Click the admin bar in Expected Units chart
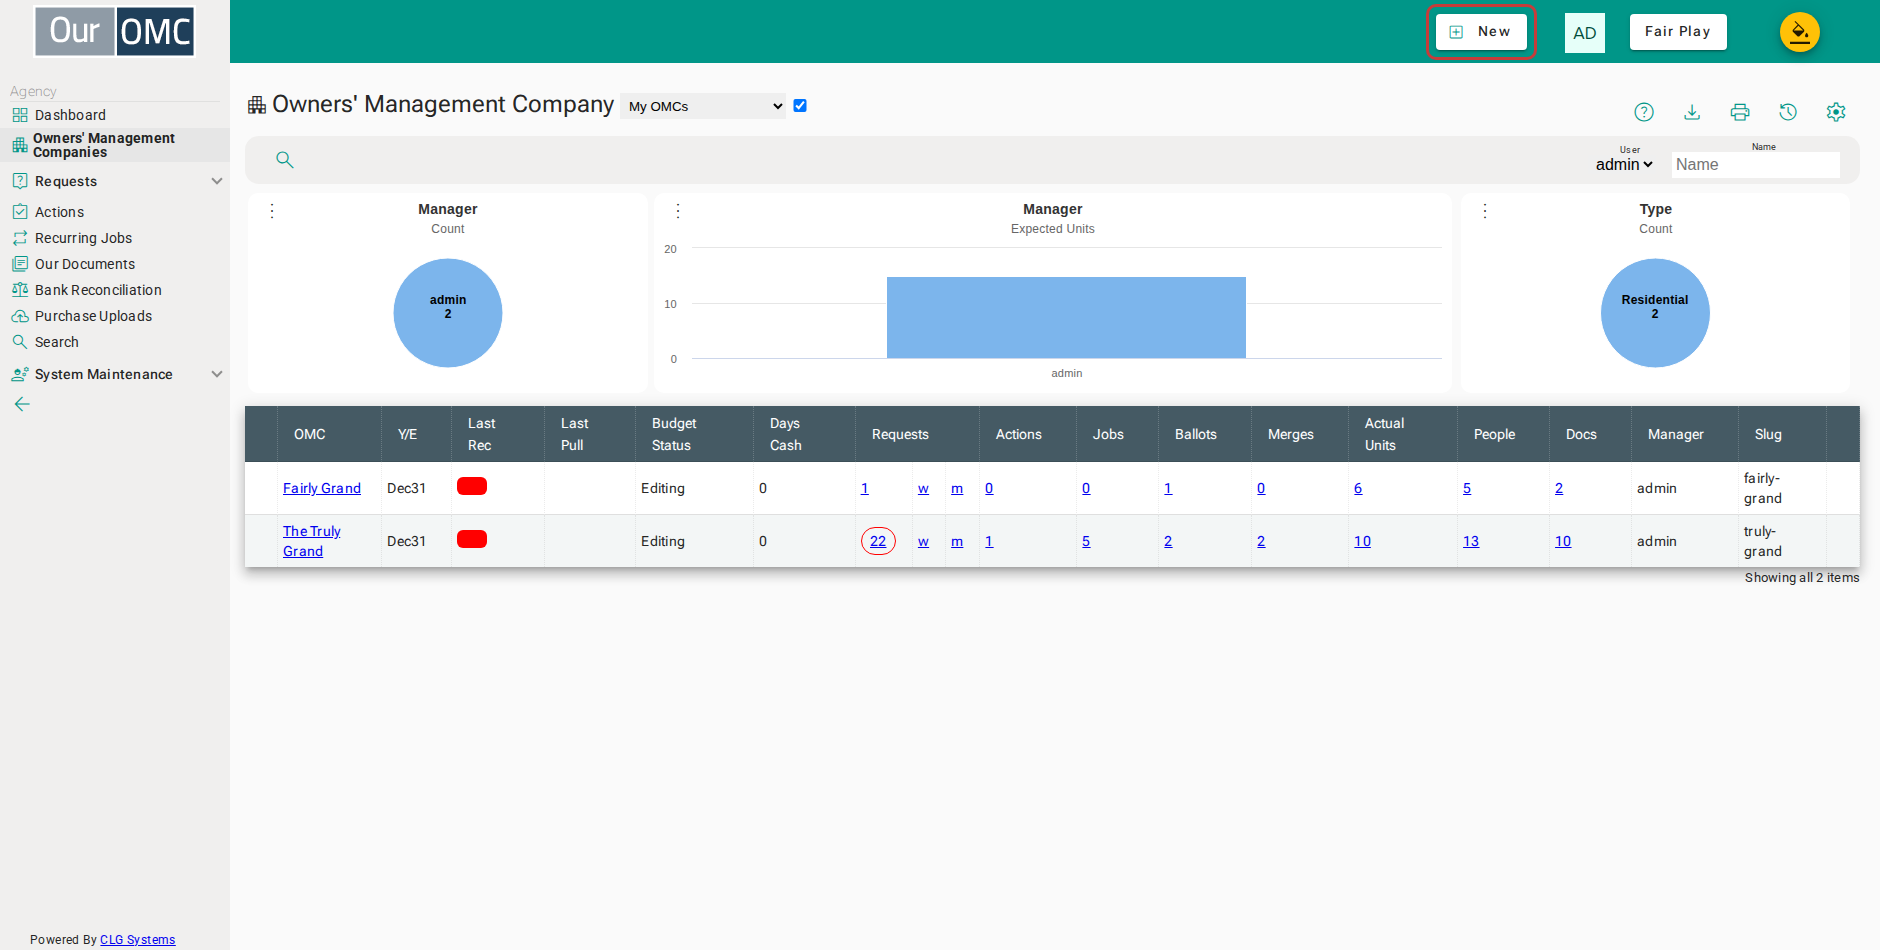 point(1066,318)
